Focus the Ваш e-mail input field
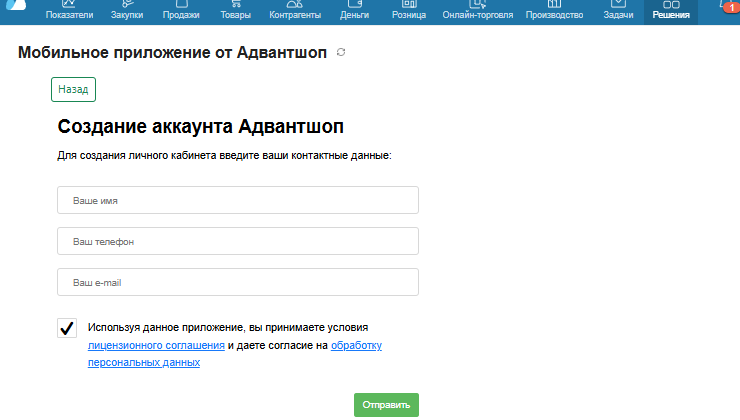 click(238, 282)
